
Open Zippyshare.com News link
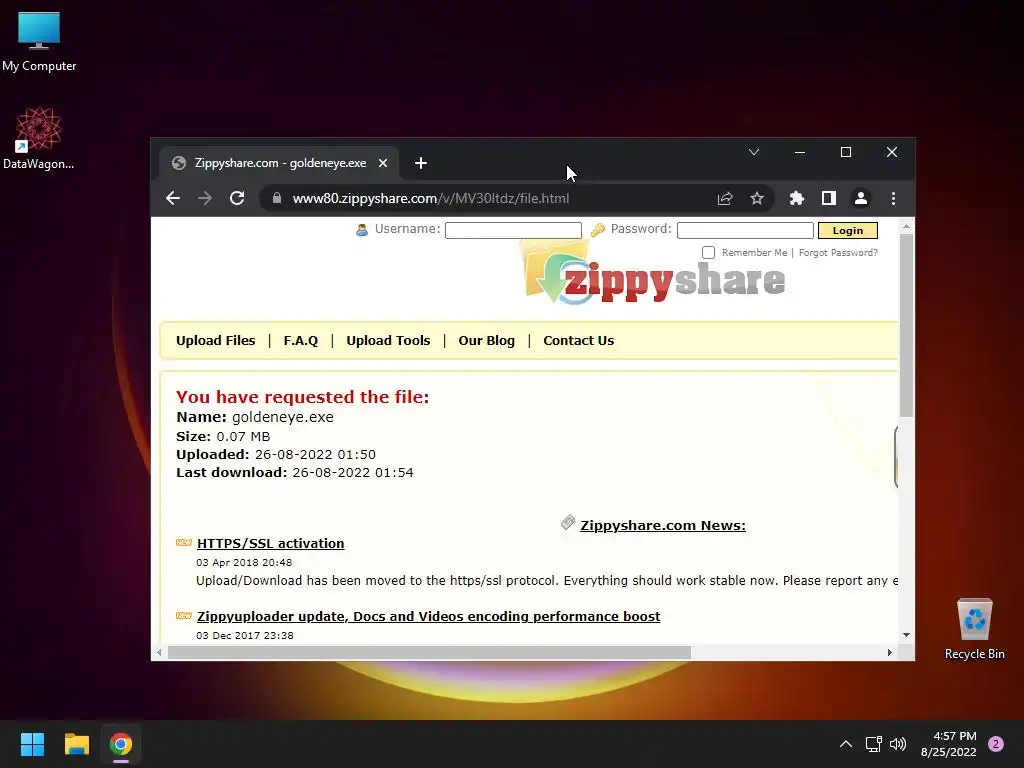(x=663, y=526)
